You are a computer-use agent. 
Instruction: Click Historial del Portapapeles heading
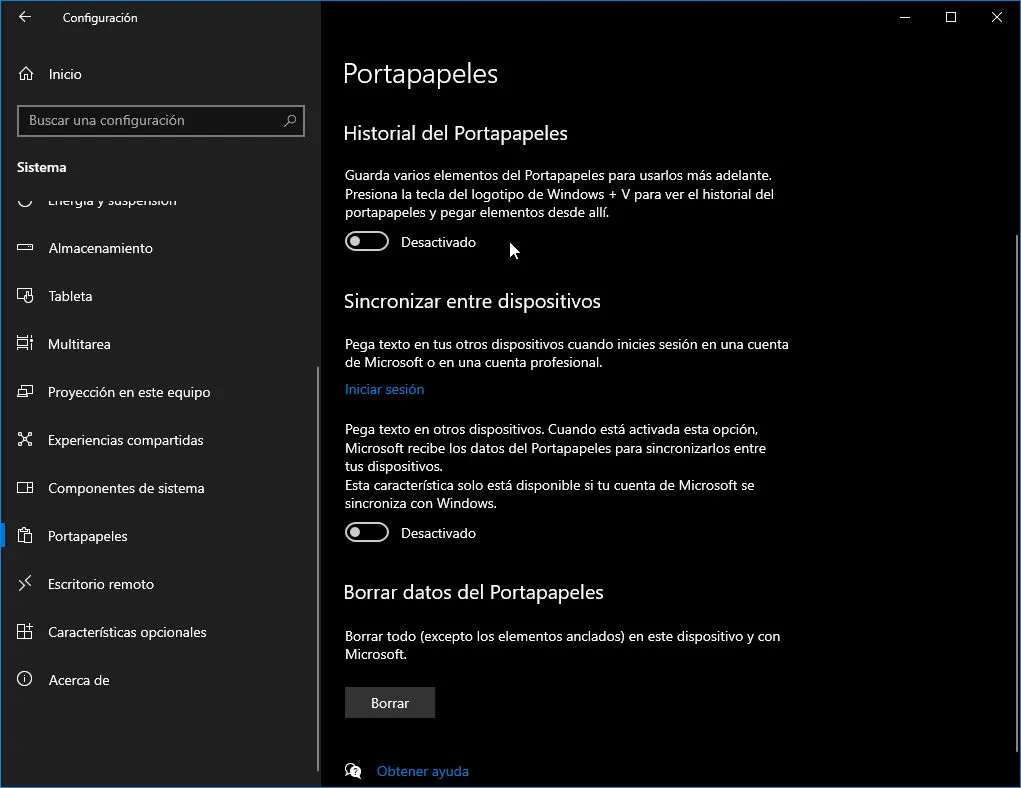click(x=456, y=134)
